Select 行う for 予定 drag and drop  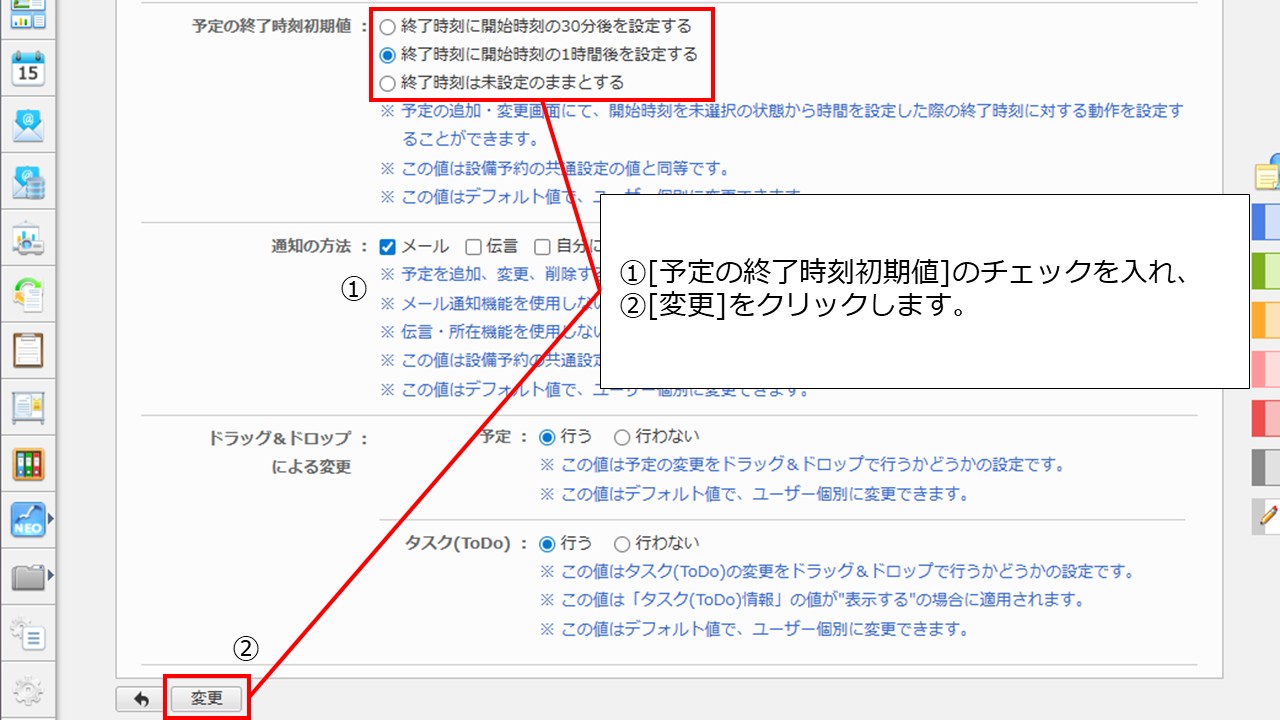tap(547, 436)
